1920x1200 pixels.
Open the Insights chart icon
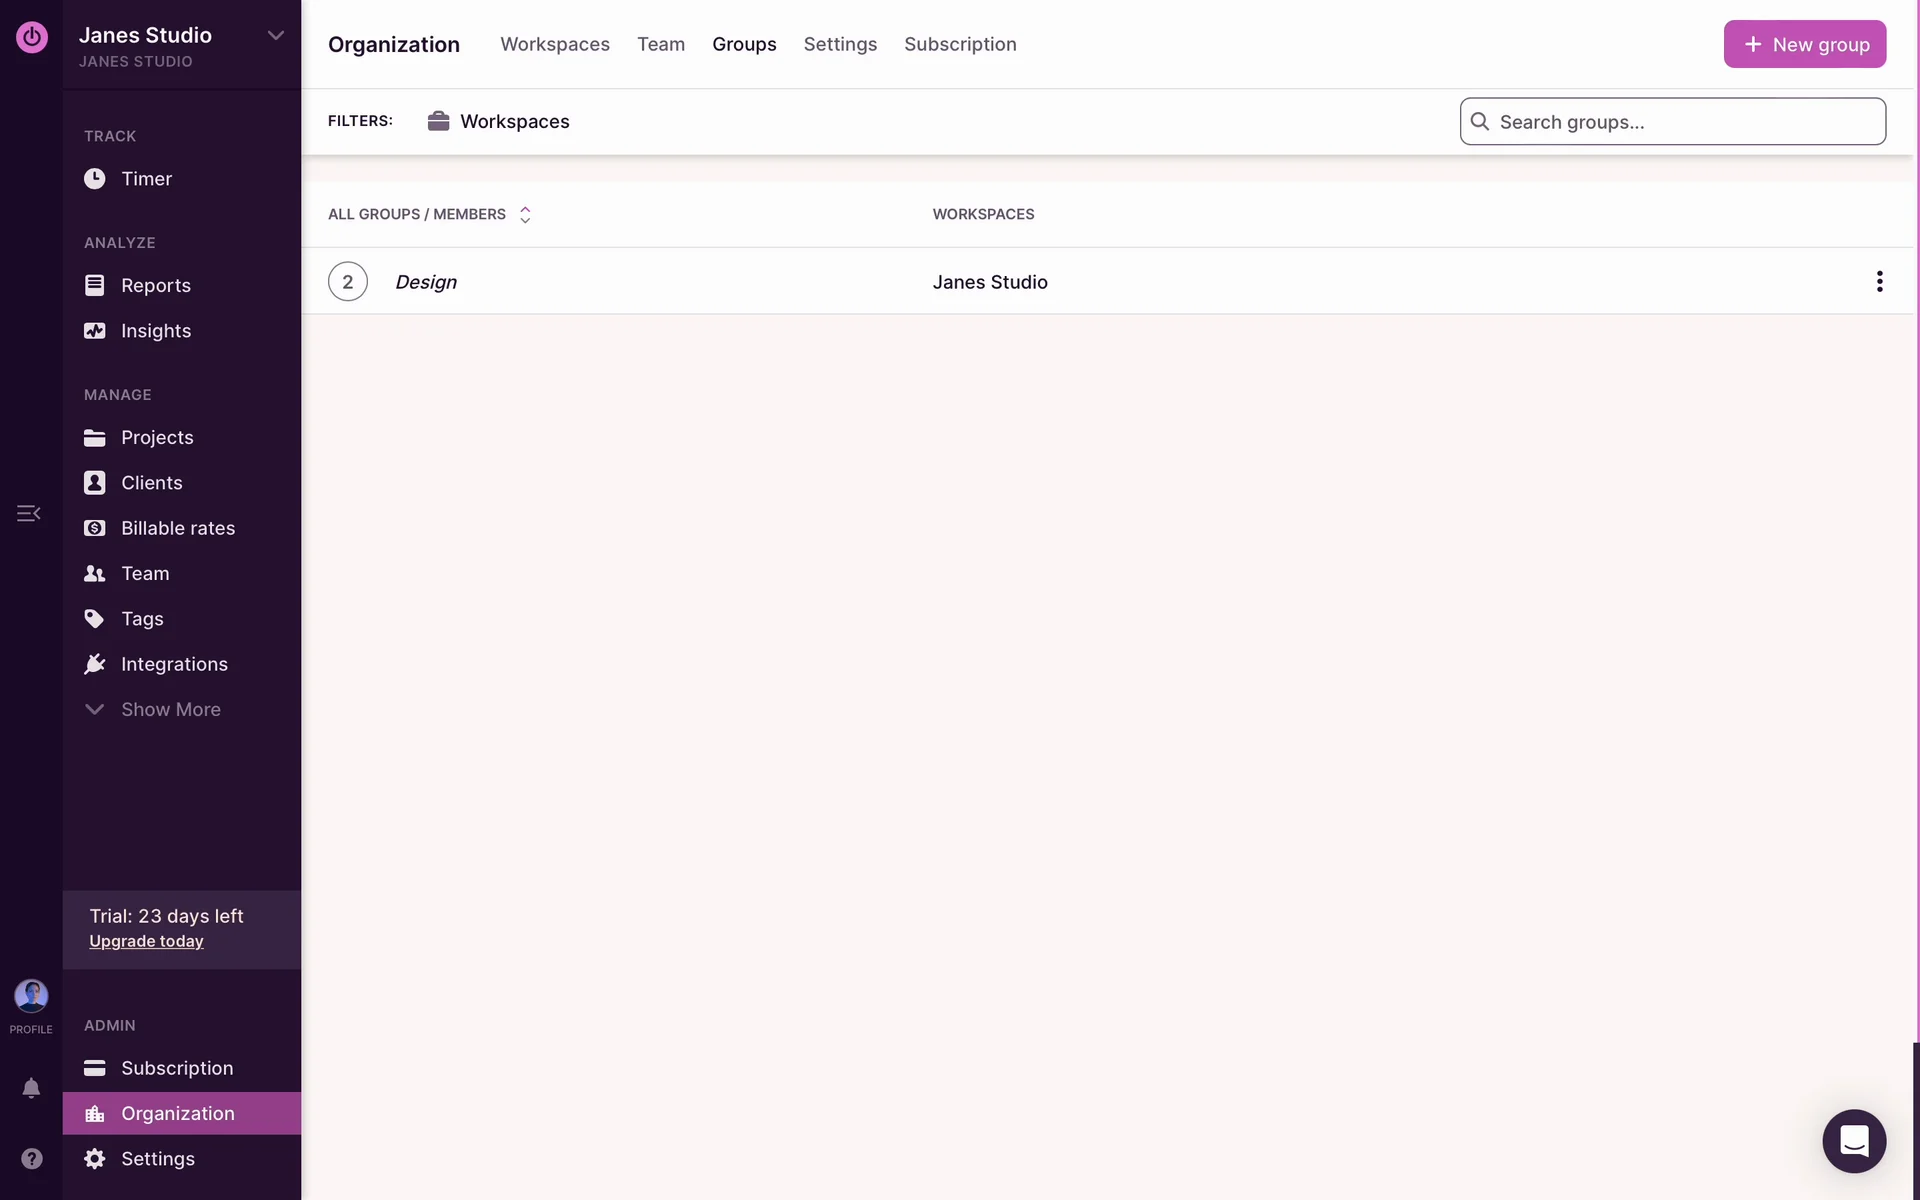(94, 331)
